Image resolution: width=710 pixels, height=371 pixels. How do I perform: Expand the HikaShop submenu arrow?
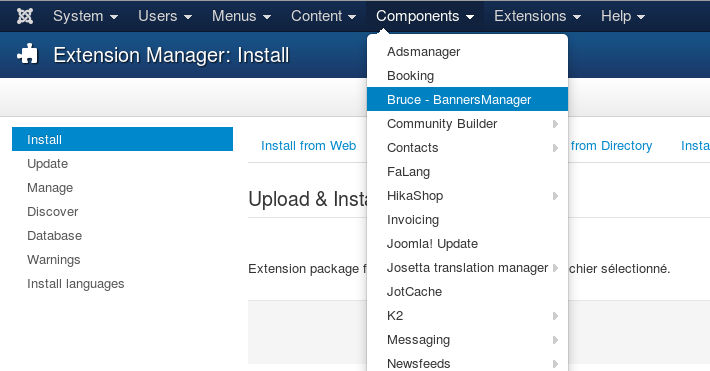tap(555, 196)
